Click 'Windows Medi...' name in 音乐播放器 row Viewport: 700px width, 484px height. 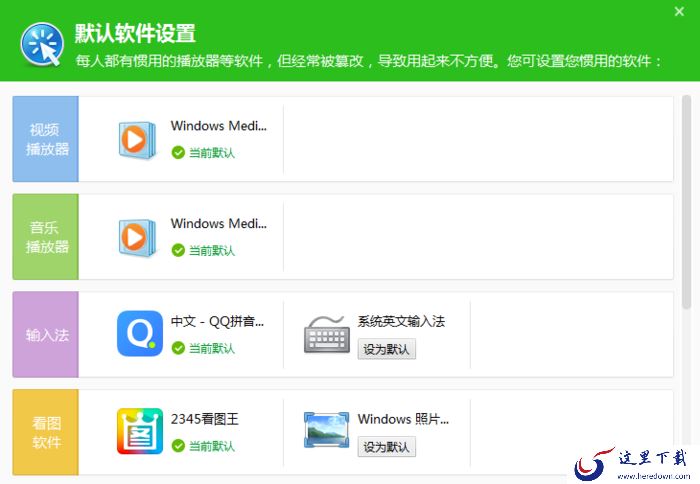[219, 224]
